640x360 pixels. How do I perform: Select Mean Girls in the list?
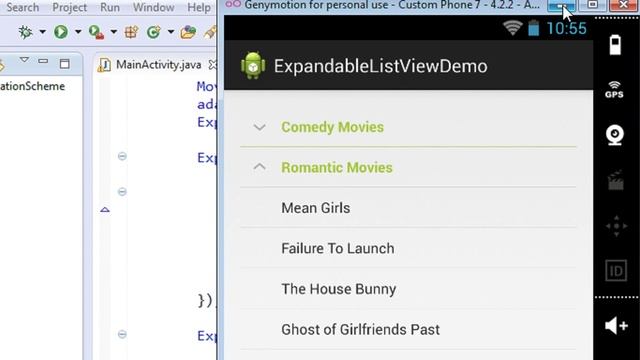(408, 208)
